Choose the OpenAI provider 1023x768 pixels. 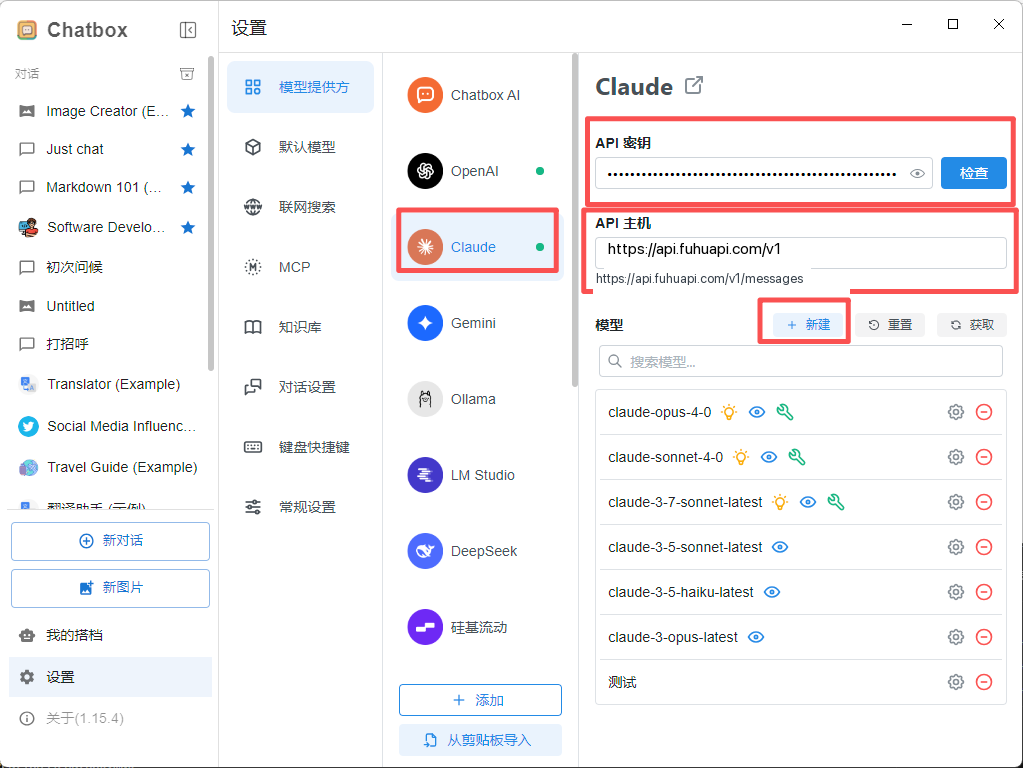tap(478, 171)
